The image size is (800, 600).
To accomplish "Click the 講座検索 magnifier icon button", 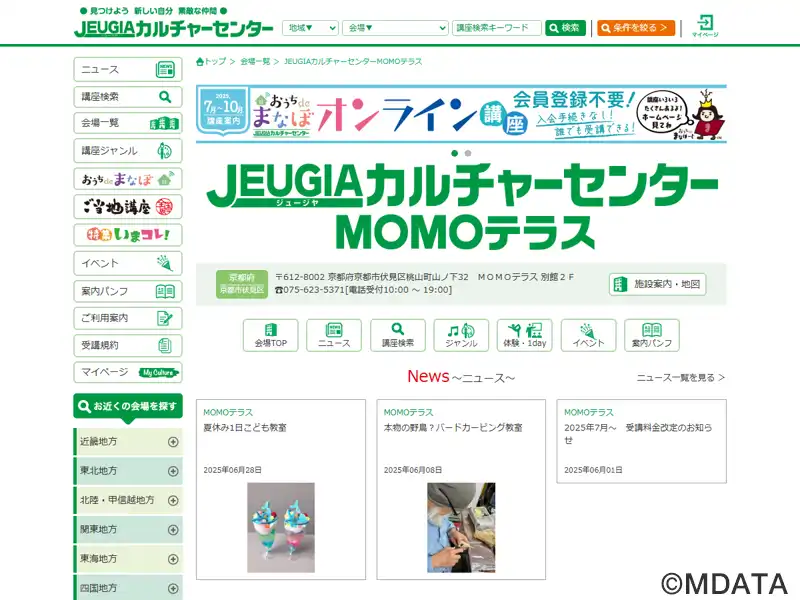I will [398, 335].
